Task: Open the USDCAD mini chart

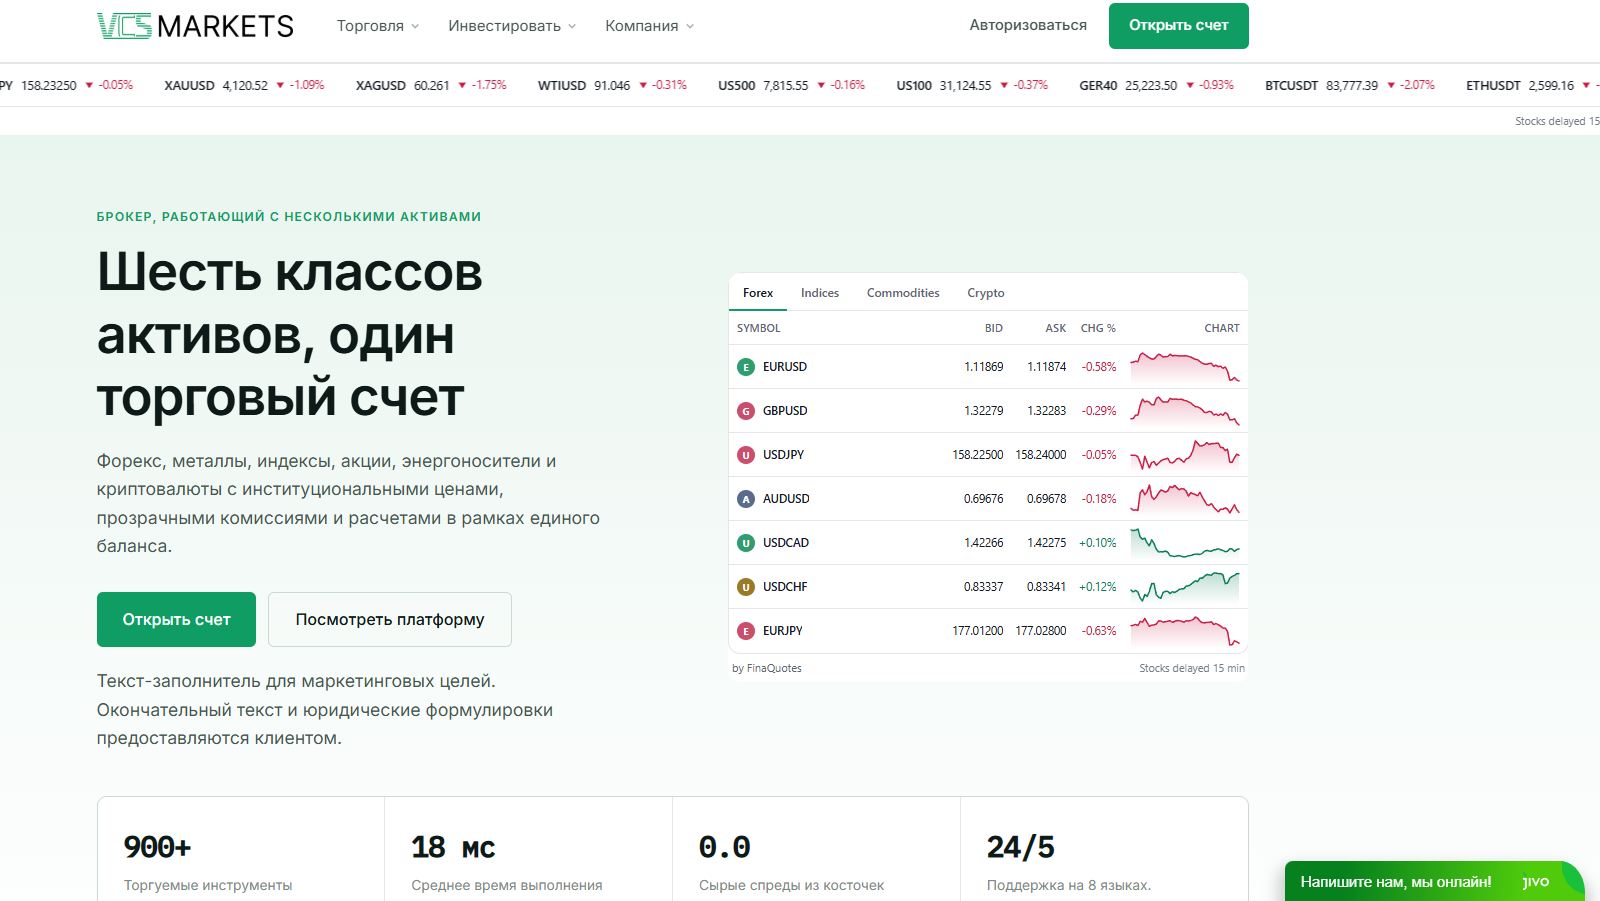Action: 1185,543
